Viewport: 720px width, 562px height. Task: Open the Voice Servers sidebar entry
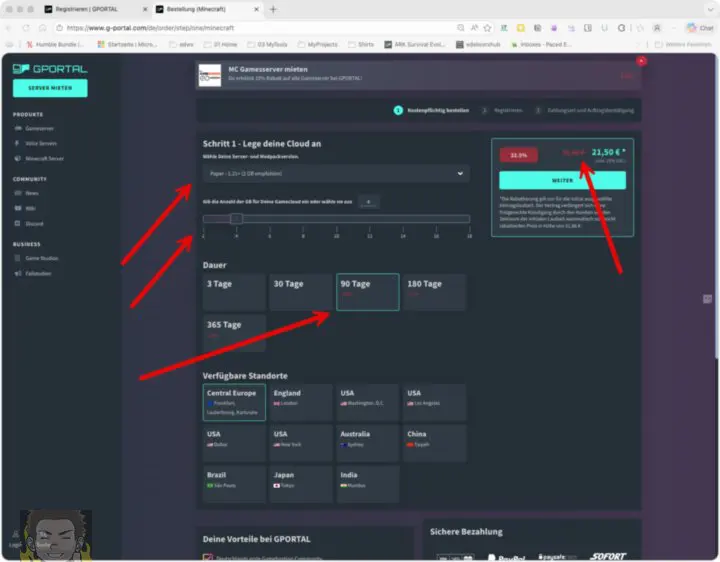43,143
